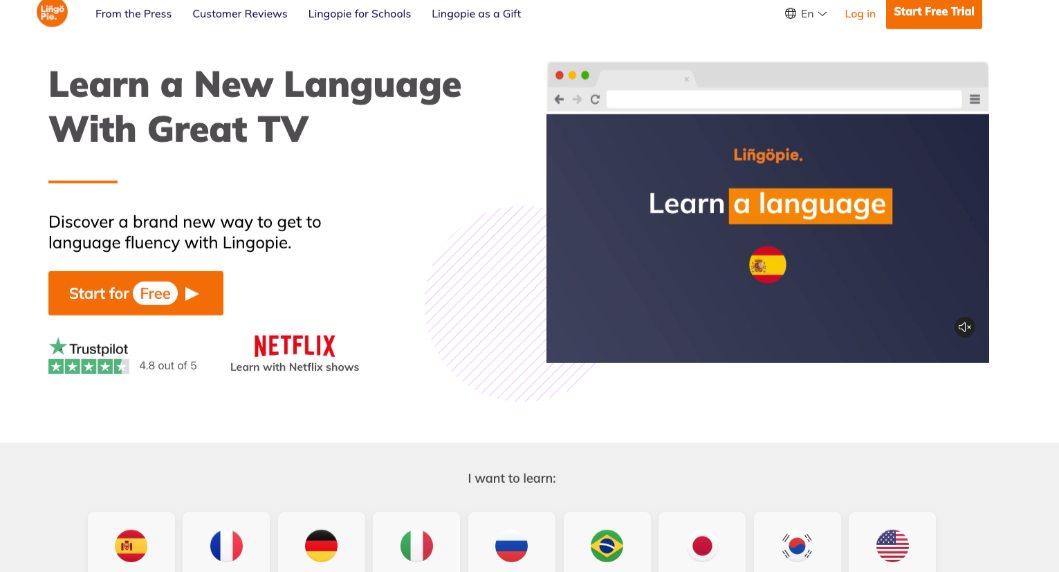This screenshot has height=572, width=1059.
Task: Open Lingopie for Schools link
Action: 359,14
